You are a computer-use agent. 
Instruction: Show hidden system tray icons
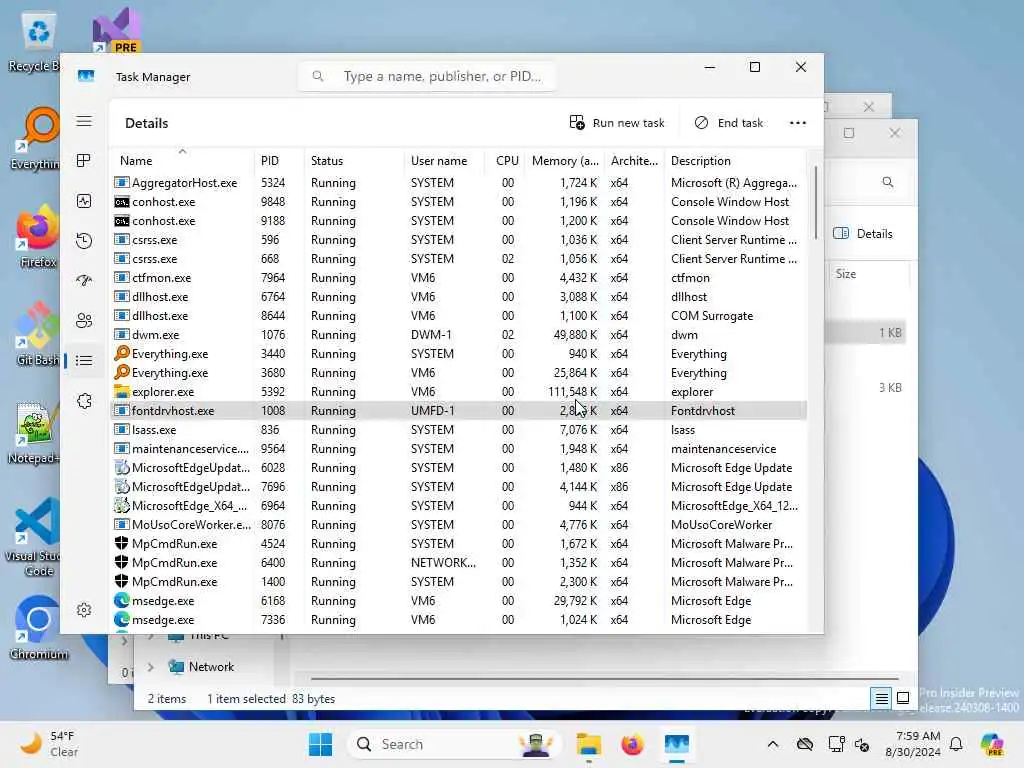point(773,744)
